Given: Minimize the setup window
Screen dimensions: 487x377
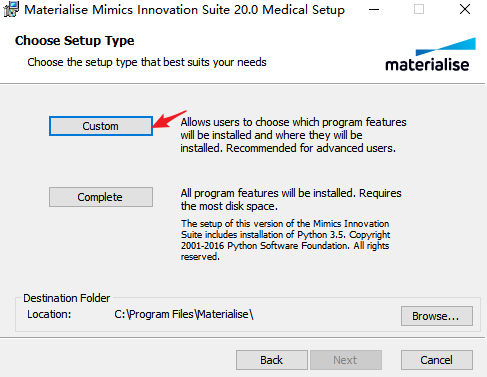Looking at the screenshot, I should coord(374,9).
